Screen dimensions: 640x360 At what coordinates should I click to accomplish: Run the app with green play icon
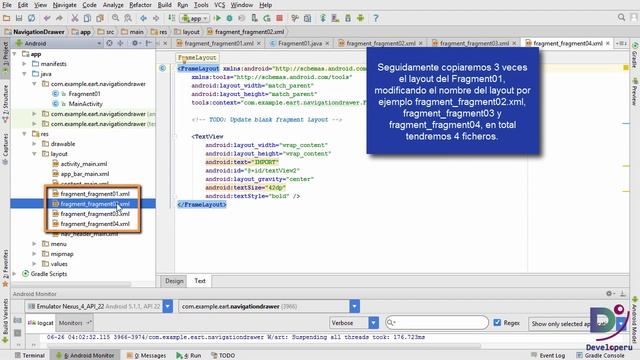point(218,18)
